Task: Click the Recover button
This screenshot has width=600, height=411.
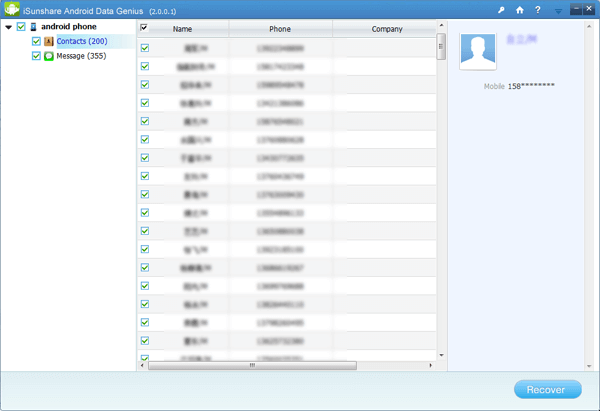Action: (548, 390)
